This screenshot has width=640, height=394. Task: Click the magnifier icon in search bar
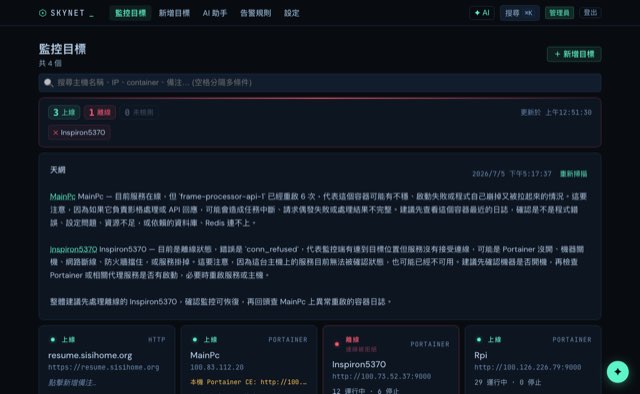coord(49,82)
